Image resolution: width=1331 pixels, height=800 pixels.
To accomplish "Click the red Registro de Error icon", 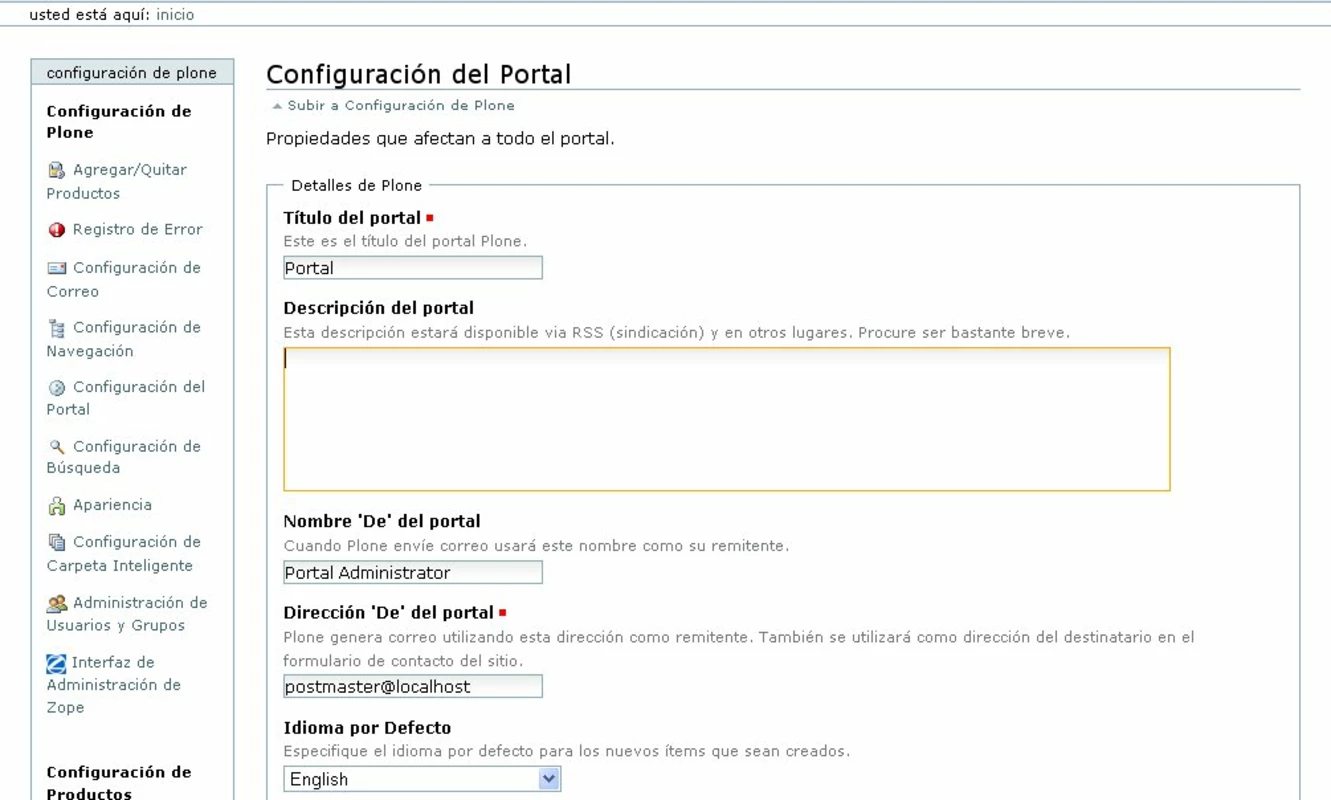I will pos(56,230).
